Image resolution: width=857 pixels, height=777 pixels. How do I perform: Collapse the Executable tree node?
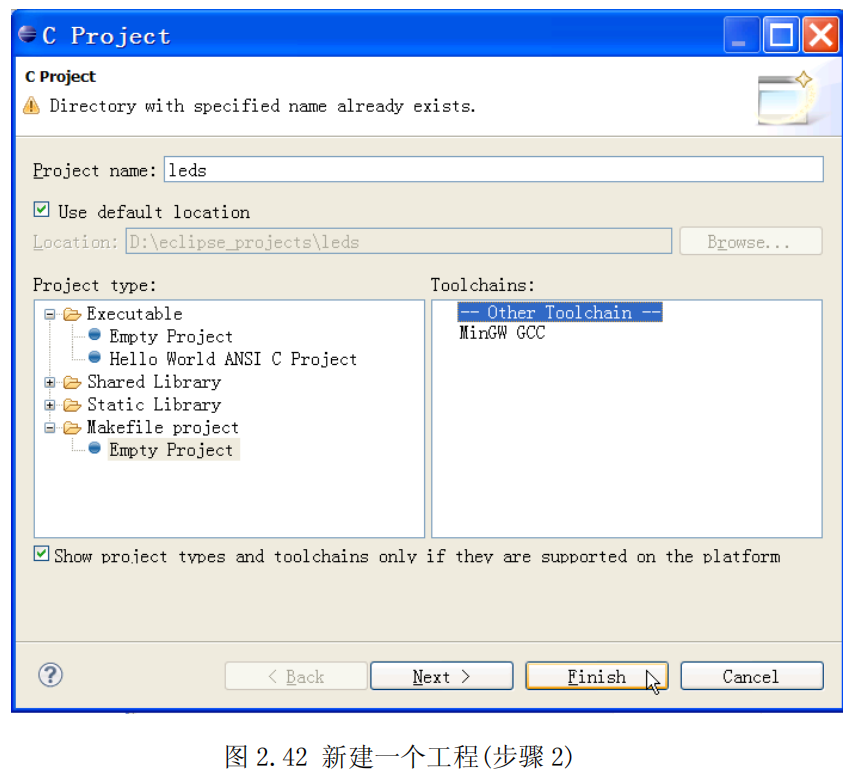(x=50, y=313)
